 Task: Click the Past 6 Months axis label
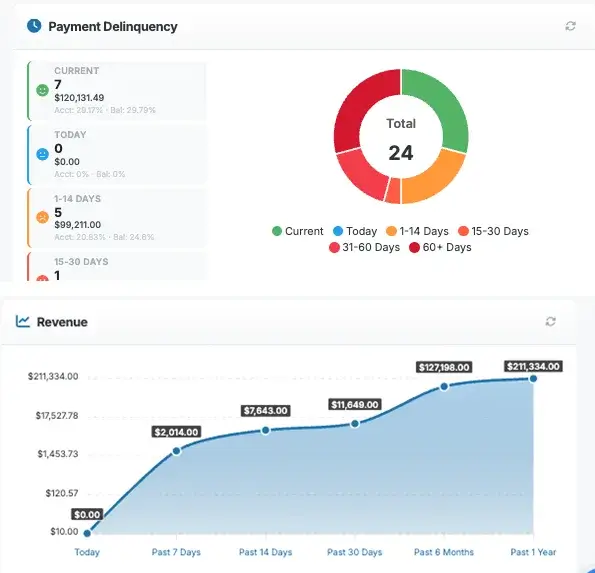[444, 552]
